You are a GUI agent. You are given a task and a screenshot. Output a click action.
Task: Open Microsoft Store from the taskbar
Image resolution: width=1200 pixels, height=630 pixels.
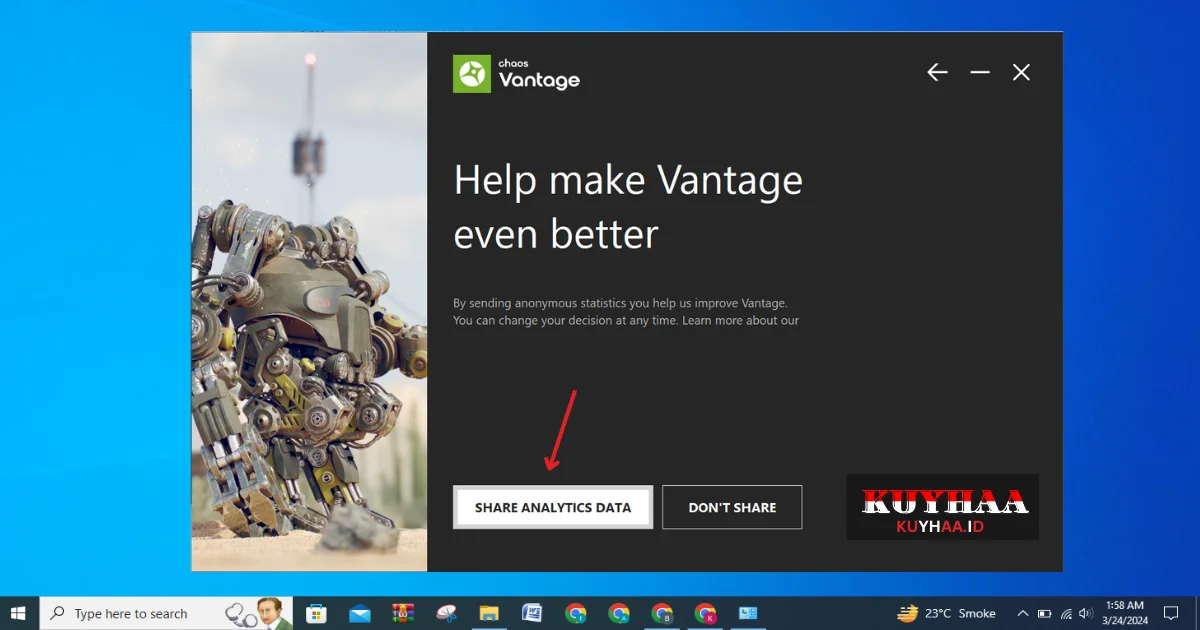pos(316,613)
